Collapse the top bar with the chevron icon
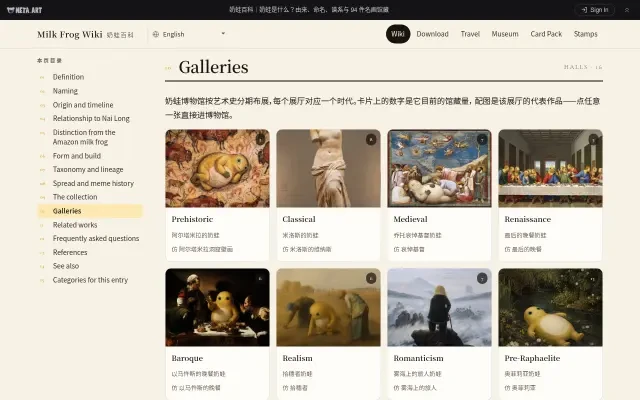Viewport: 640px width, 400px height. click(627, 10)
